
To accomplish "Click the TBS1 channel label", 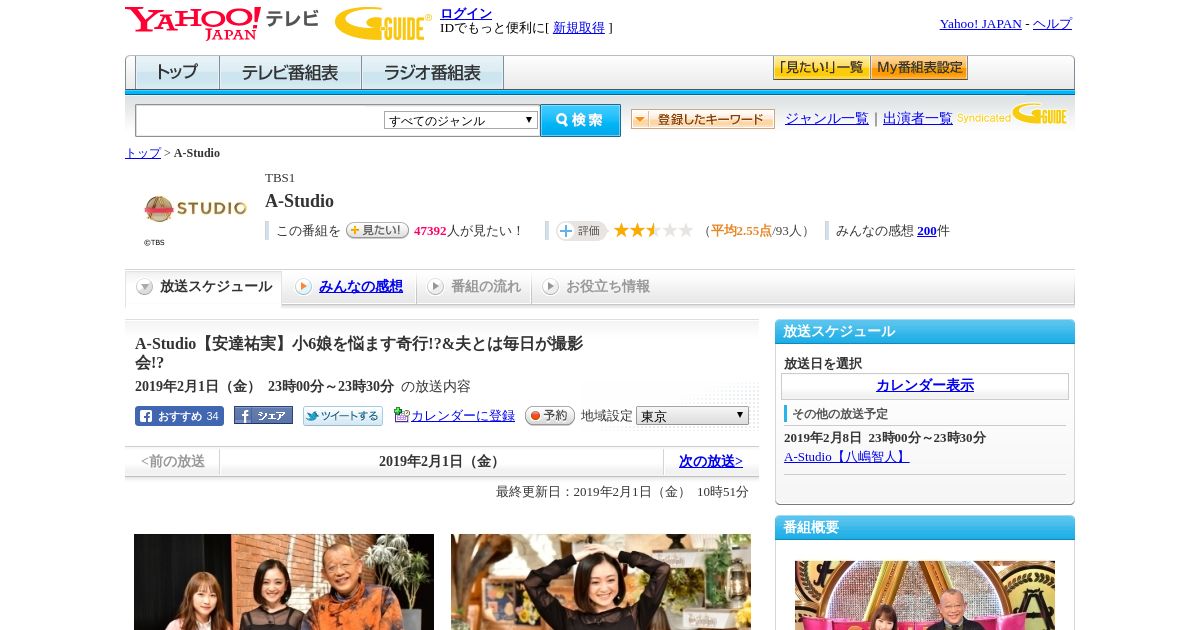I will click(280, 178).
